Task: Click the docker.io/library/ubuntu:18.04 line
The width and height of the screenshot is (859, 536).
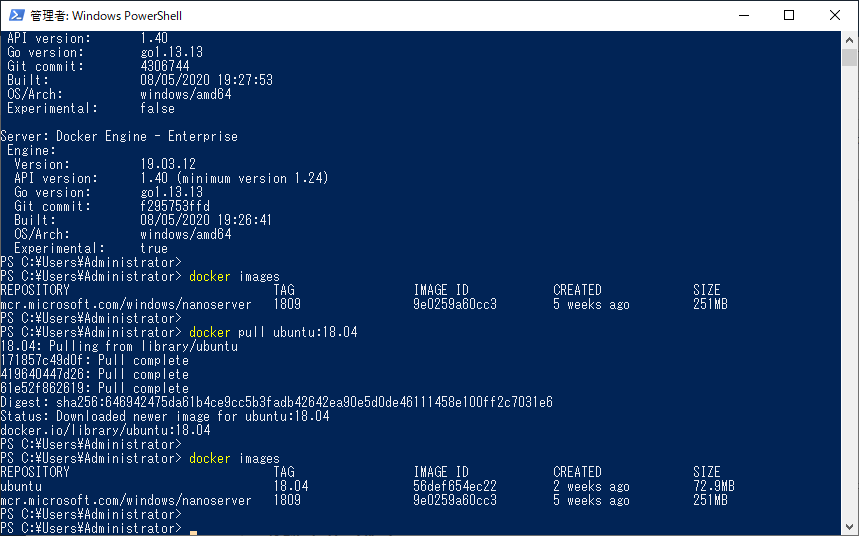Action: click(106, 430)
